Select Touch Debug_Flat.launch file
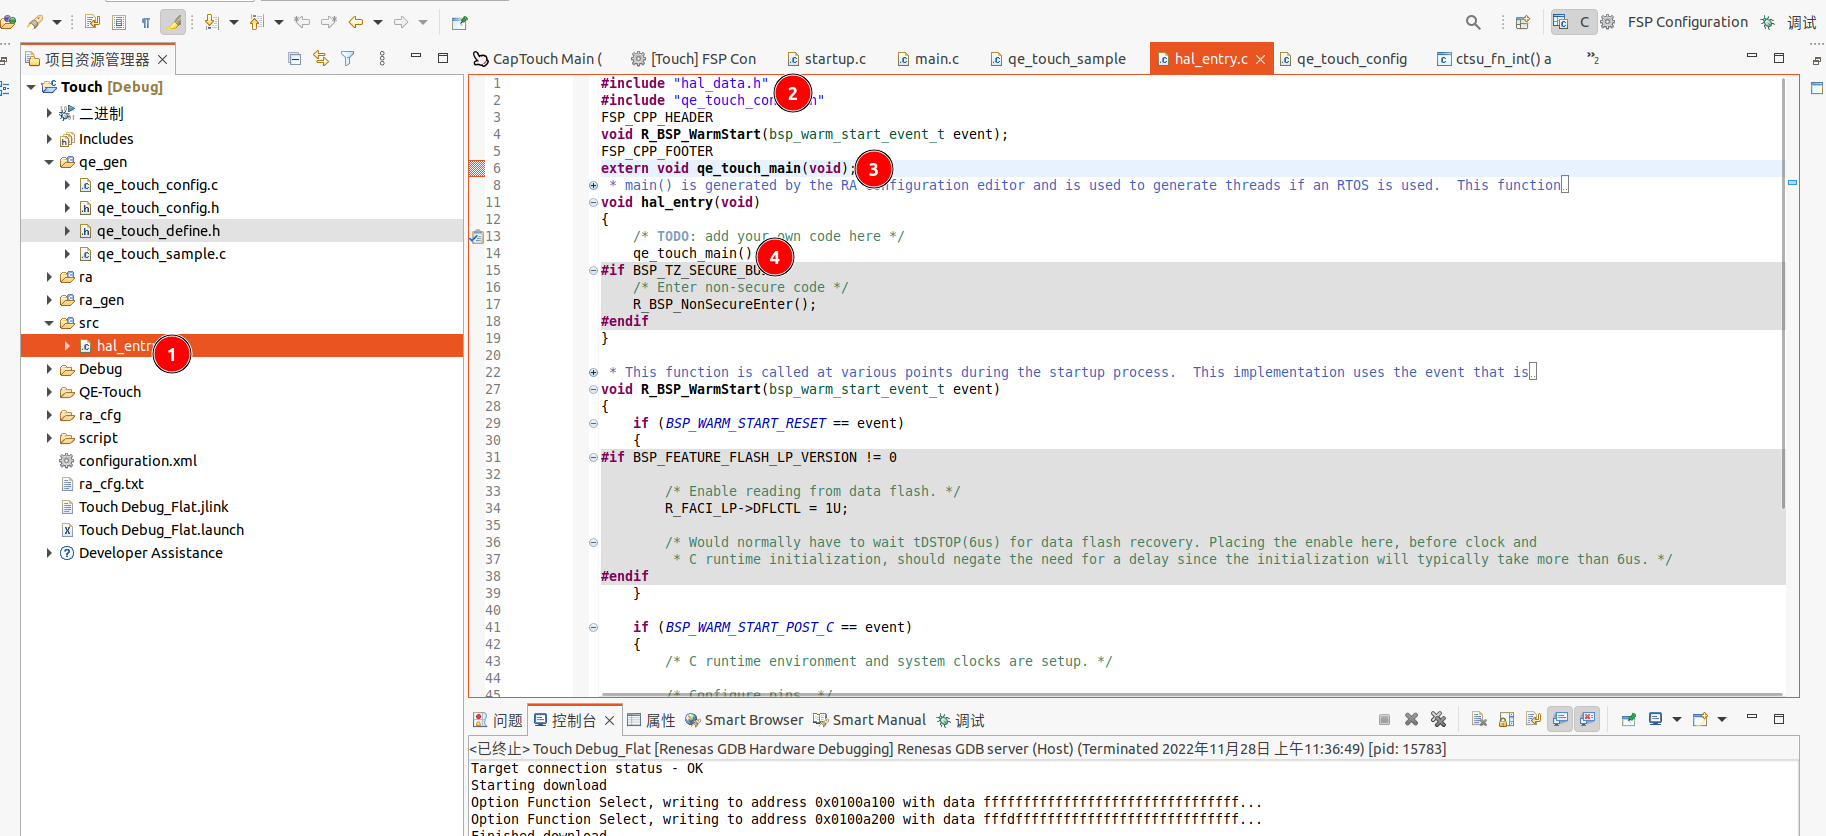The height and width of the screenshot is (836, 1826). coord(161,530)
